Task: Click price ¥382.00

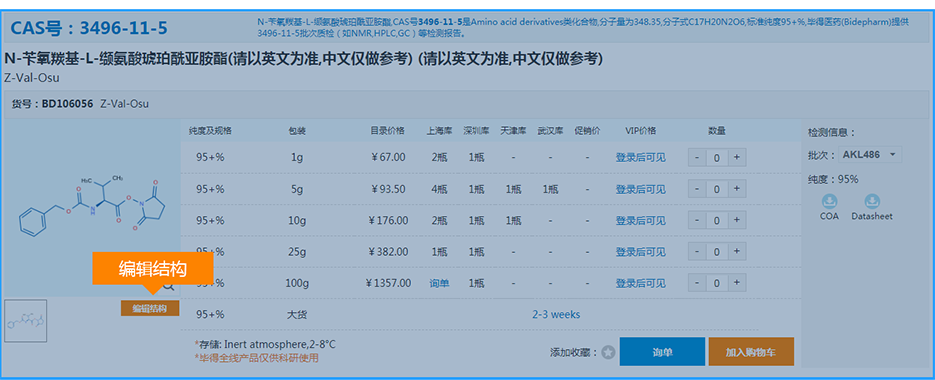Action: pyautogui.click(x=388, y=252)
